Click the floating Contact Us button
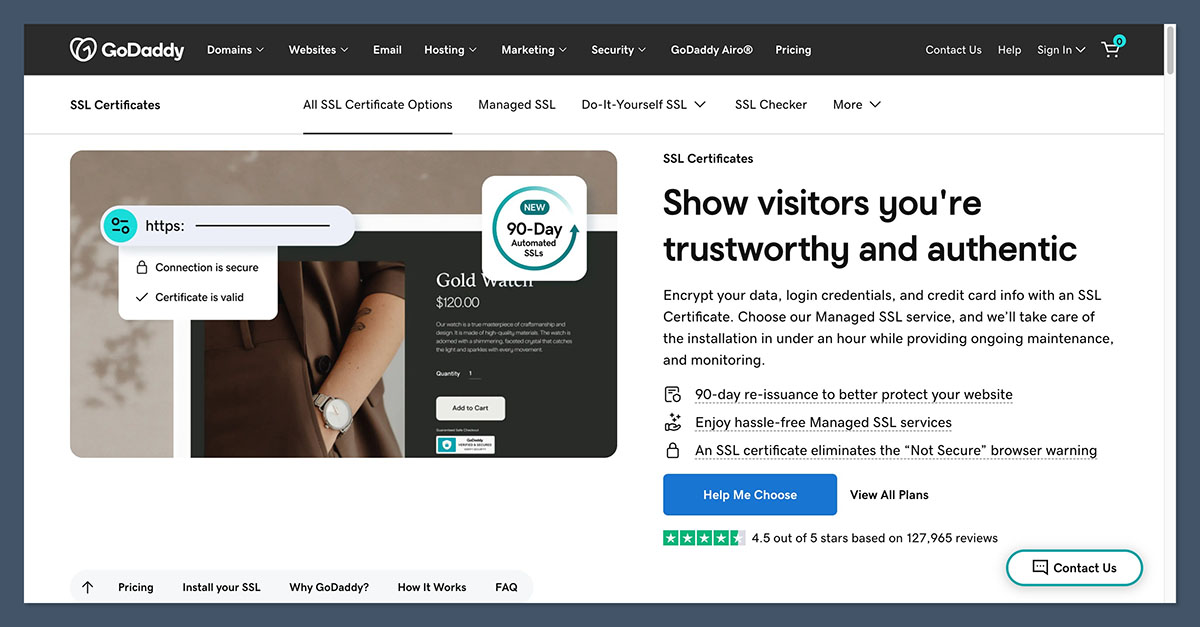The image size is (1200, 627). tap(1074, 567)
